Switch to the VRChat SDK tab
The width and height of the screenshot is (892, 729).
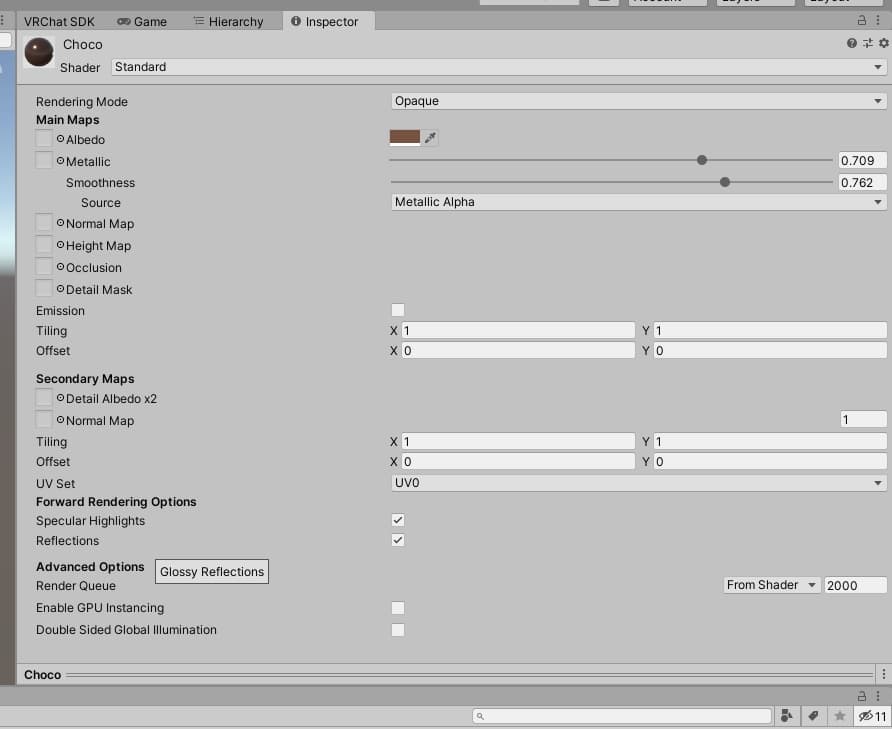59,22
